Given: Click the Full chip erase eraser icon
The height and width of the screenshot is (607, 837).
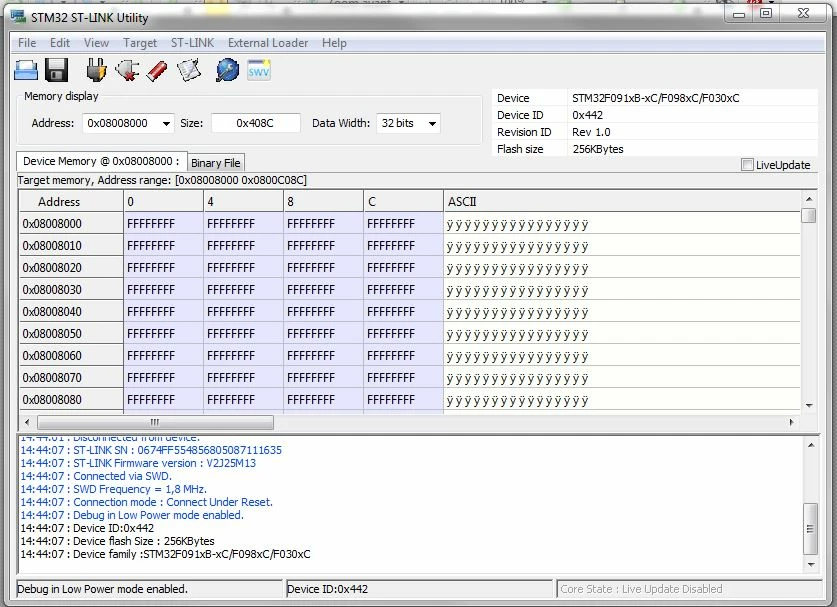Looking at the screenshot, I should (157, 70).
